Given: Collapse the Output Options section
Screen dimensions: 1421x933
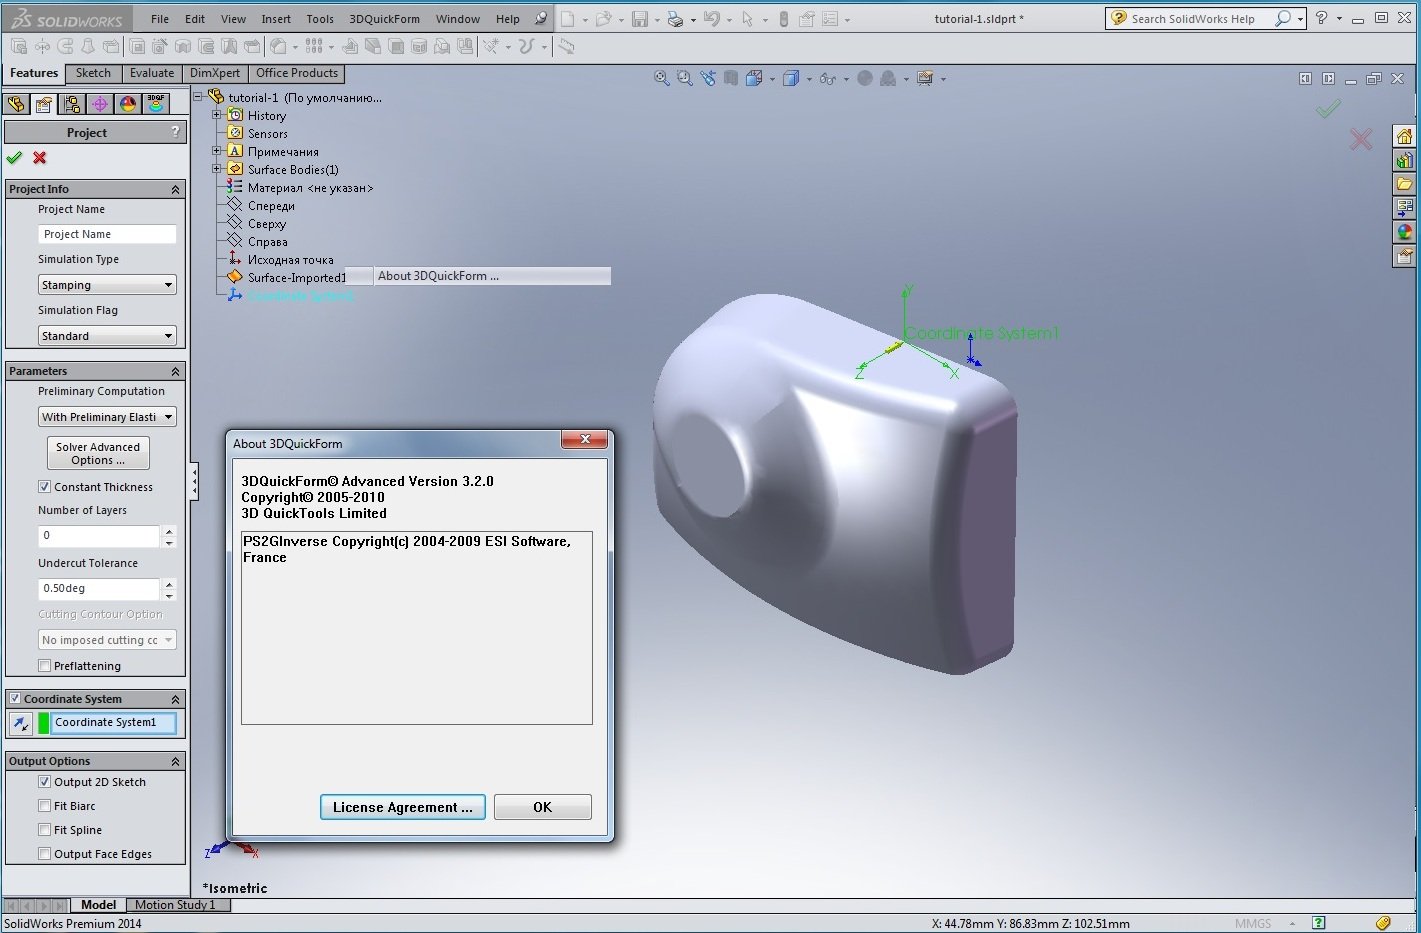Looking at the screenshot, I should [175, 761].
